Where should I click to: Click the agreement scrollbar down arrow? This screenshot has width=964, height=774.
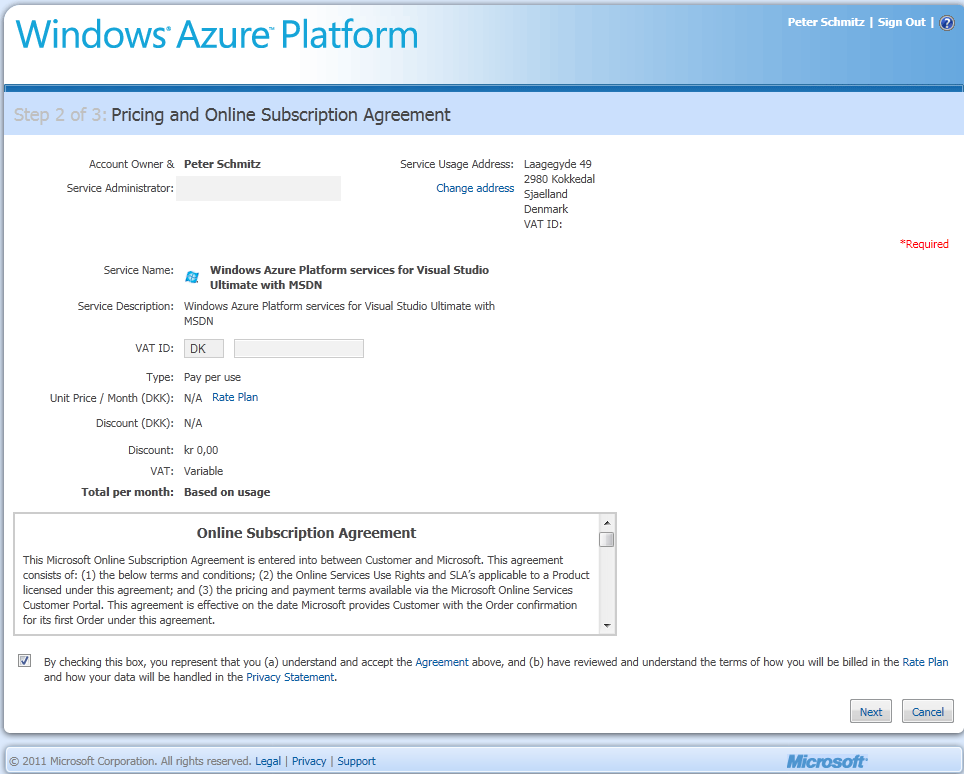coord(607,626)
